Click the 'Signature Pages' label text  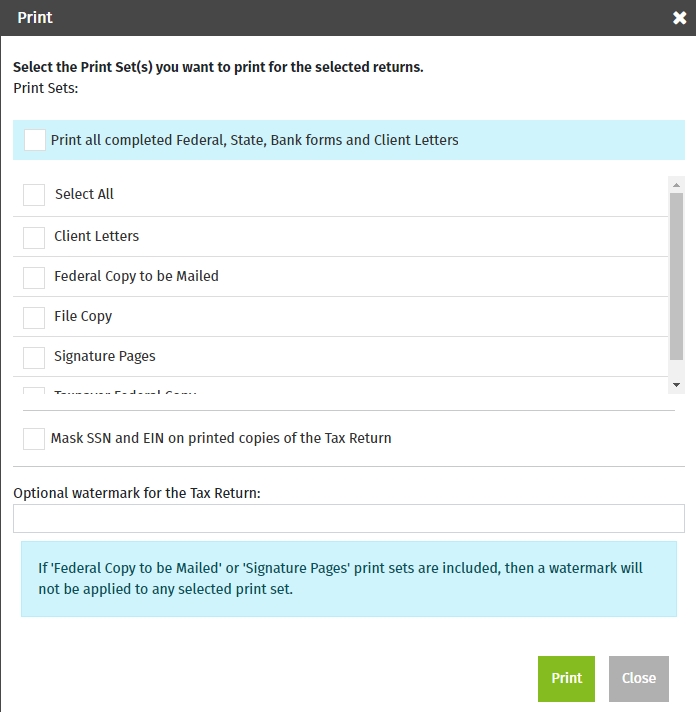(105, 357)
